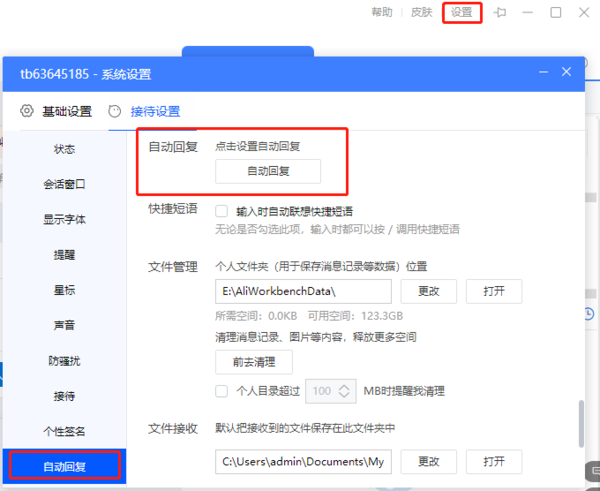This screenshot has width=600, height=491.
Task: Select 声音 in the sidebar
Action: point(64,325)
